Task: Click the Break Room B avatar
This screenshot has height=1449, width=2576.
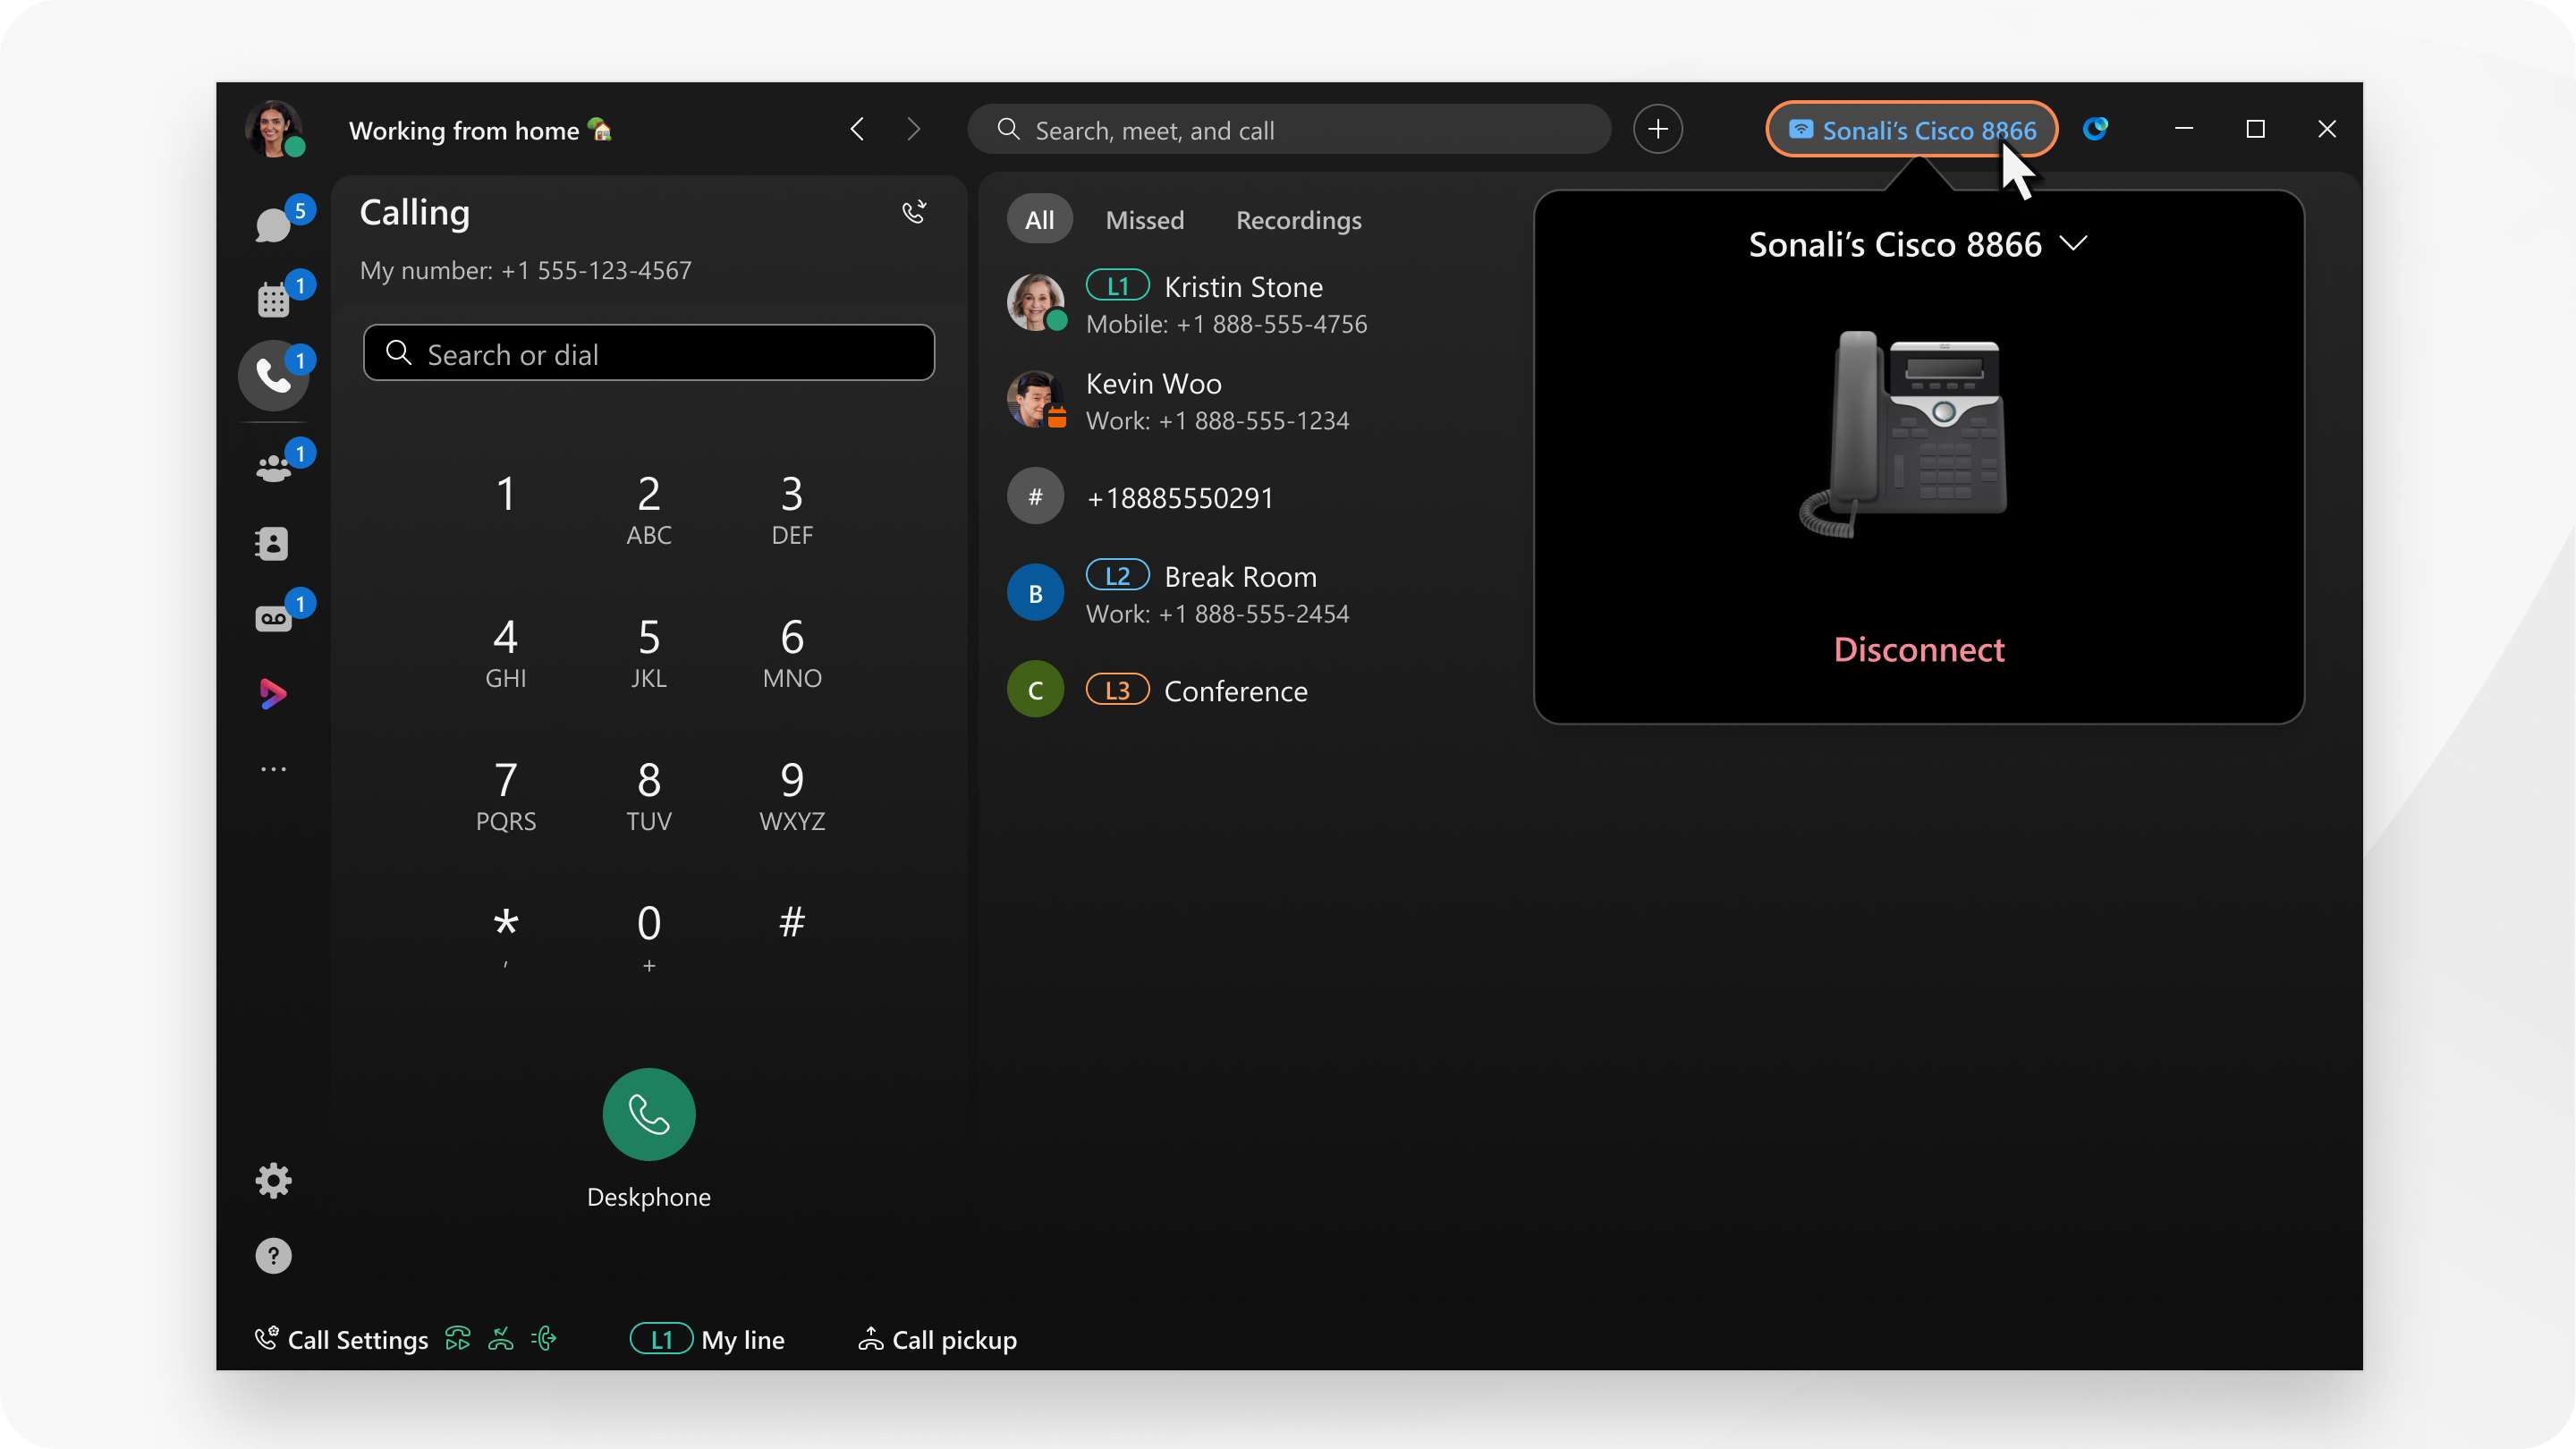Action: [x=1035, y=593]
